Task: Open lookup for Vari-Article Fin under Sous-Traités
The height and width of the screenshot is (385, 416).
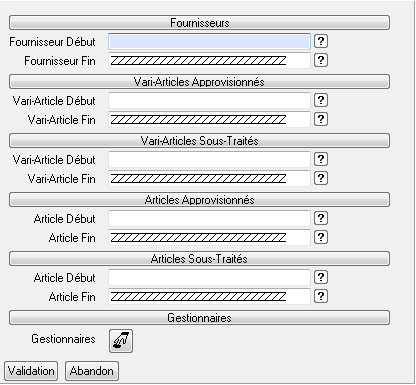Action: click(x=321, y=178)
